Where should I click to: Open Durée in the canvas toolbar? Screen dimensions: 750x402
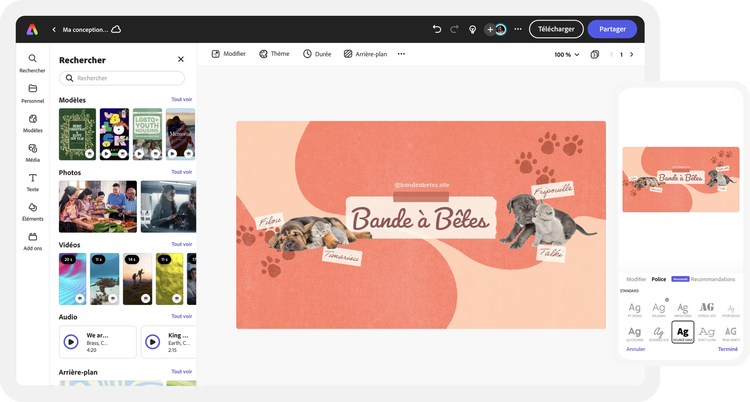[317, 54]
